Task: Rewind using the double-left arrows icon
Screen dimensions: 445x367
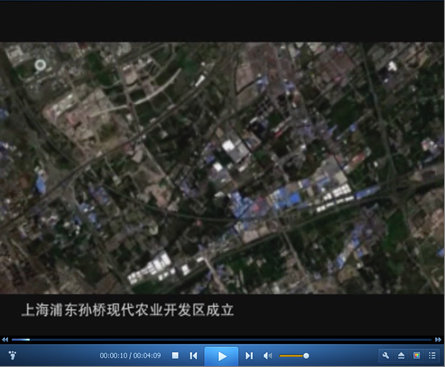Action: (x=5, y=340)
